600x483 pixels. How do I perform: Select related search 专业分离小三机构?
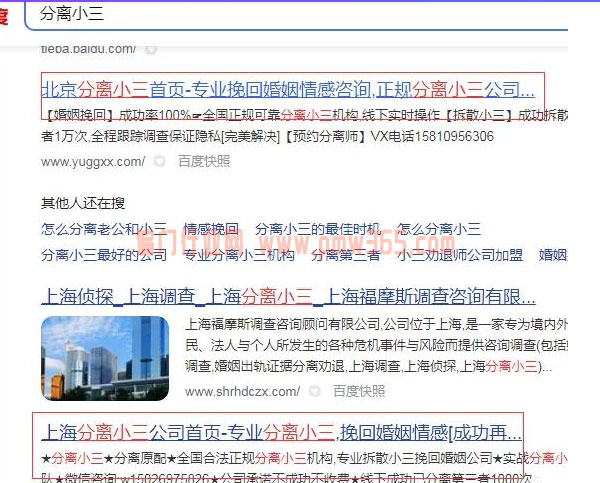click(239, 255)
